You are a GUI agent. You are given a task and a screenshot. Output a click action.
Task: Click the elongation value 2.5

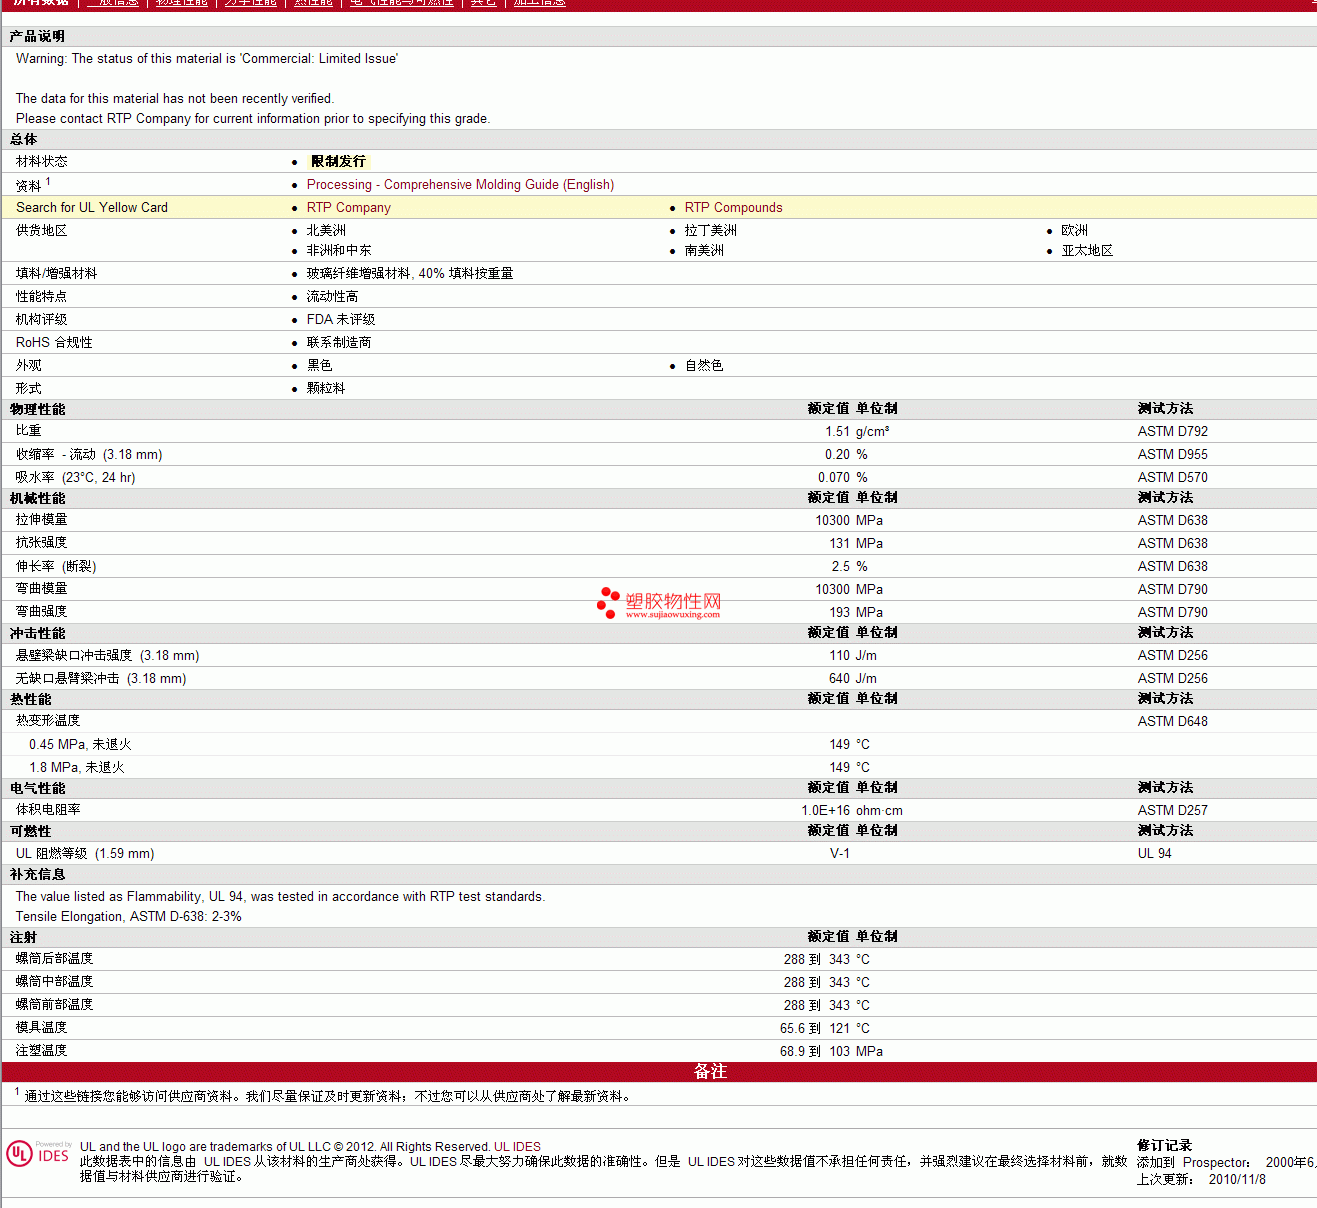pos(840,566)
